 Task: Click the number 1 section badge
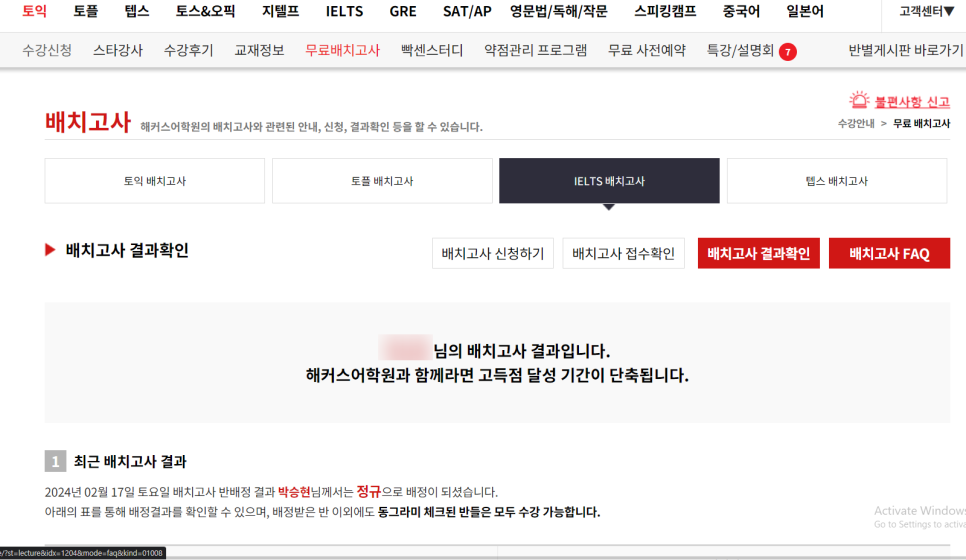pos(55,461)
